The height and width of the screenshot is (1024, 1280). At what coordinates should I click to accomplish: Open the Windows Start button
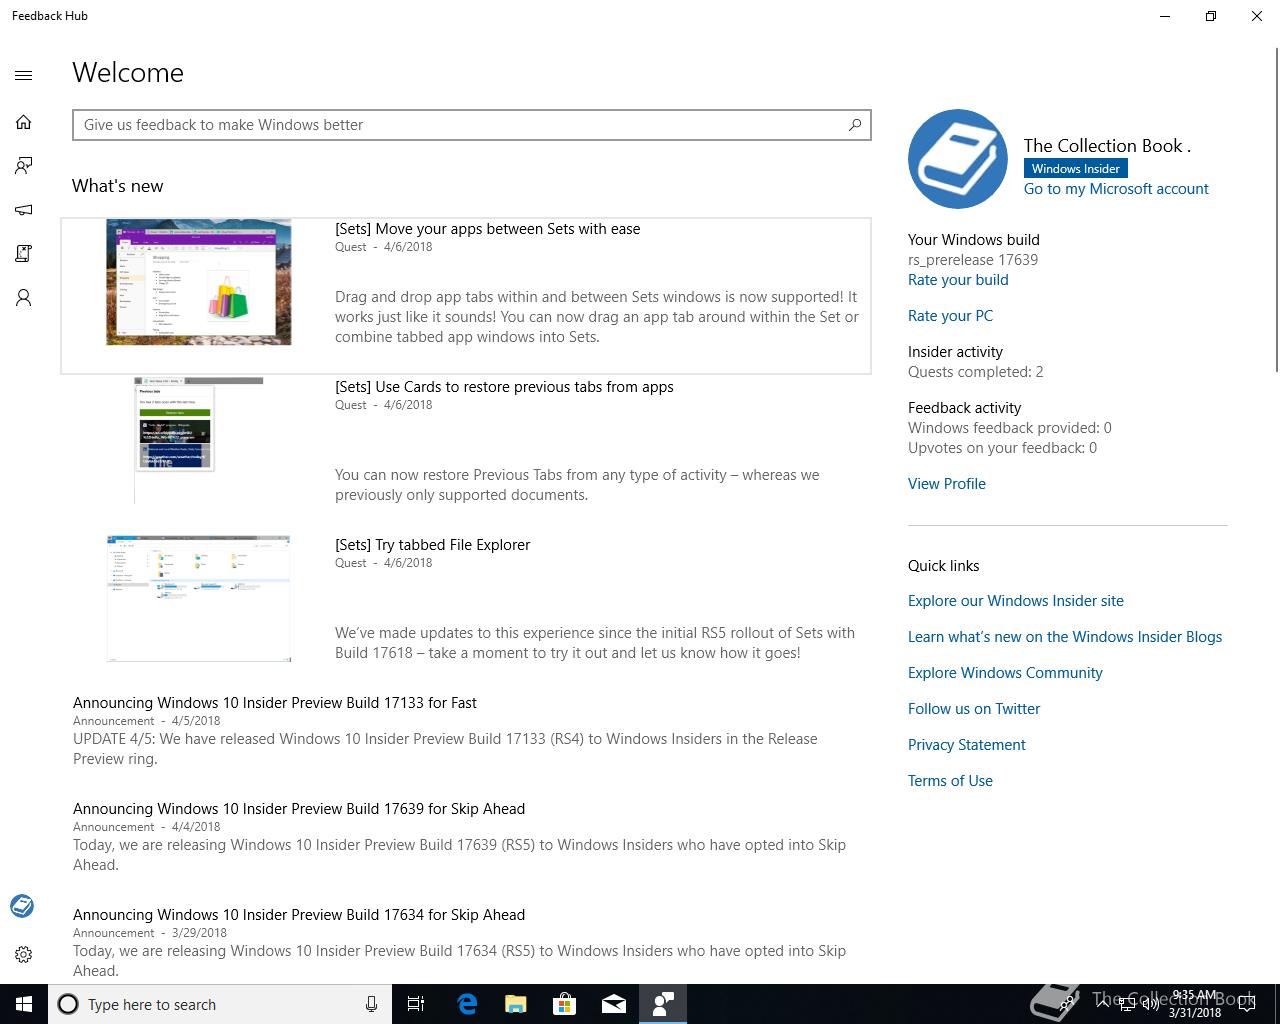coord(24,1004)
